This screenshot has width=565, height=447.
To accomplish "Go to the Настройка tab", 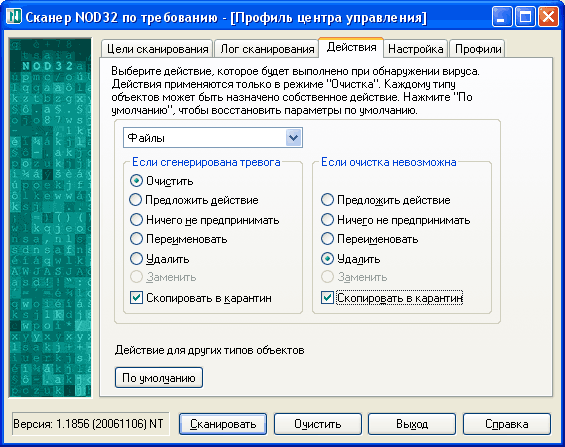I will tap(415, 49).
